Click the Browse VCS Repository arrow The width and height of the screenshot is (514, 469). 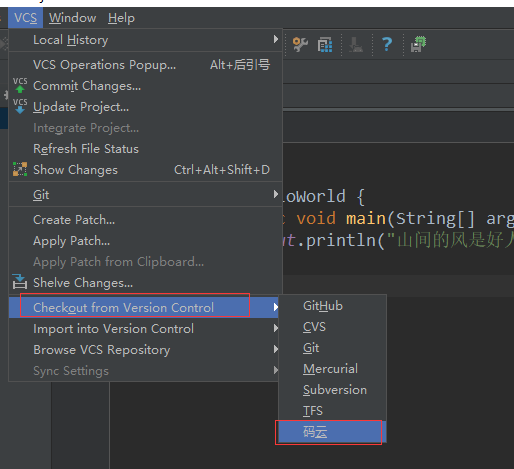[275, 349]
